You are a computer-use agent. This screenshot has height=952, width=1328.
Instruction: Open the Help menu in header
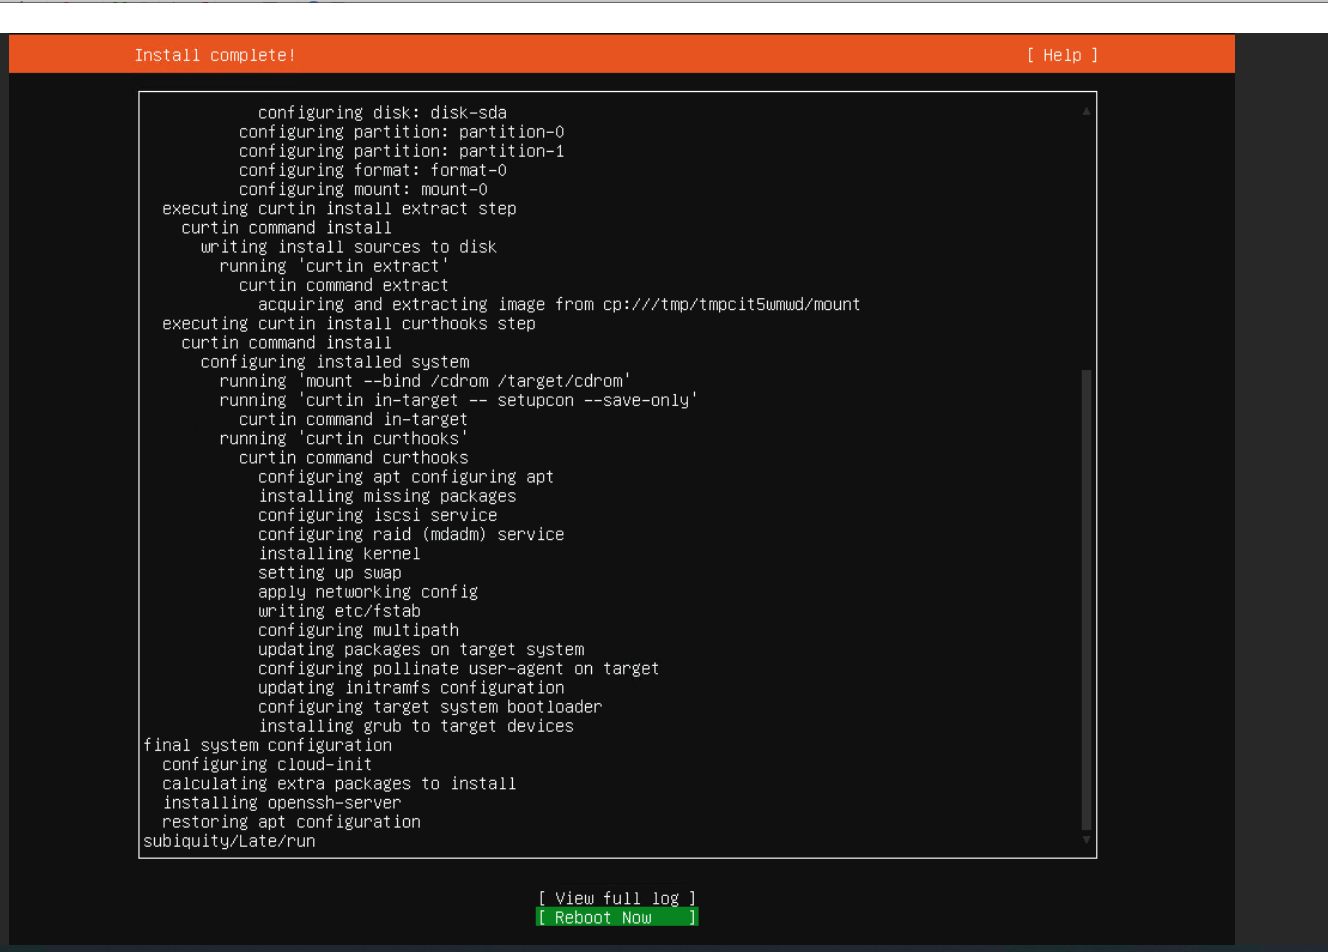coord(1062,56)
